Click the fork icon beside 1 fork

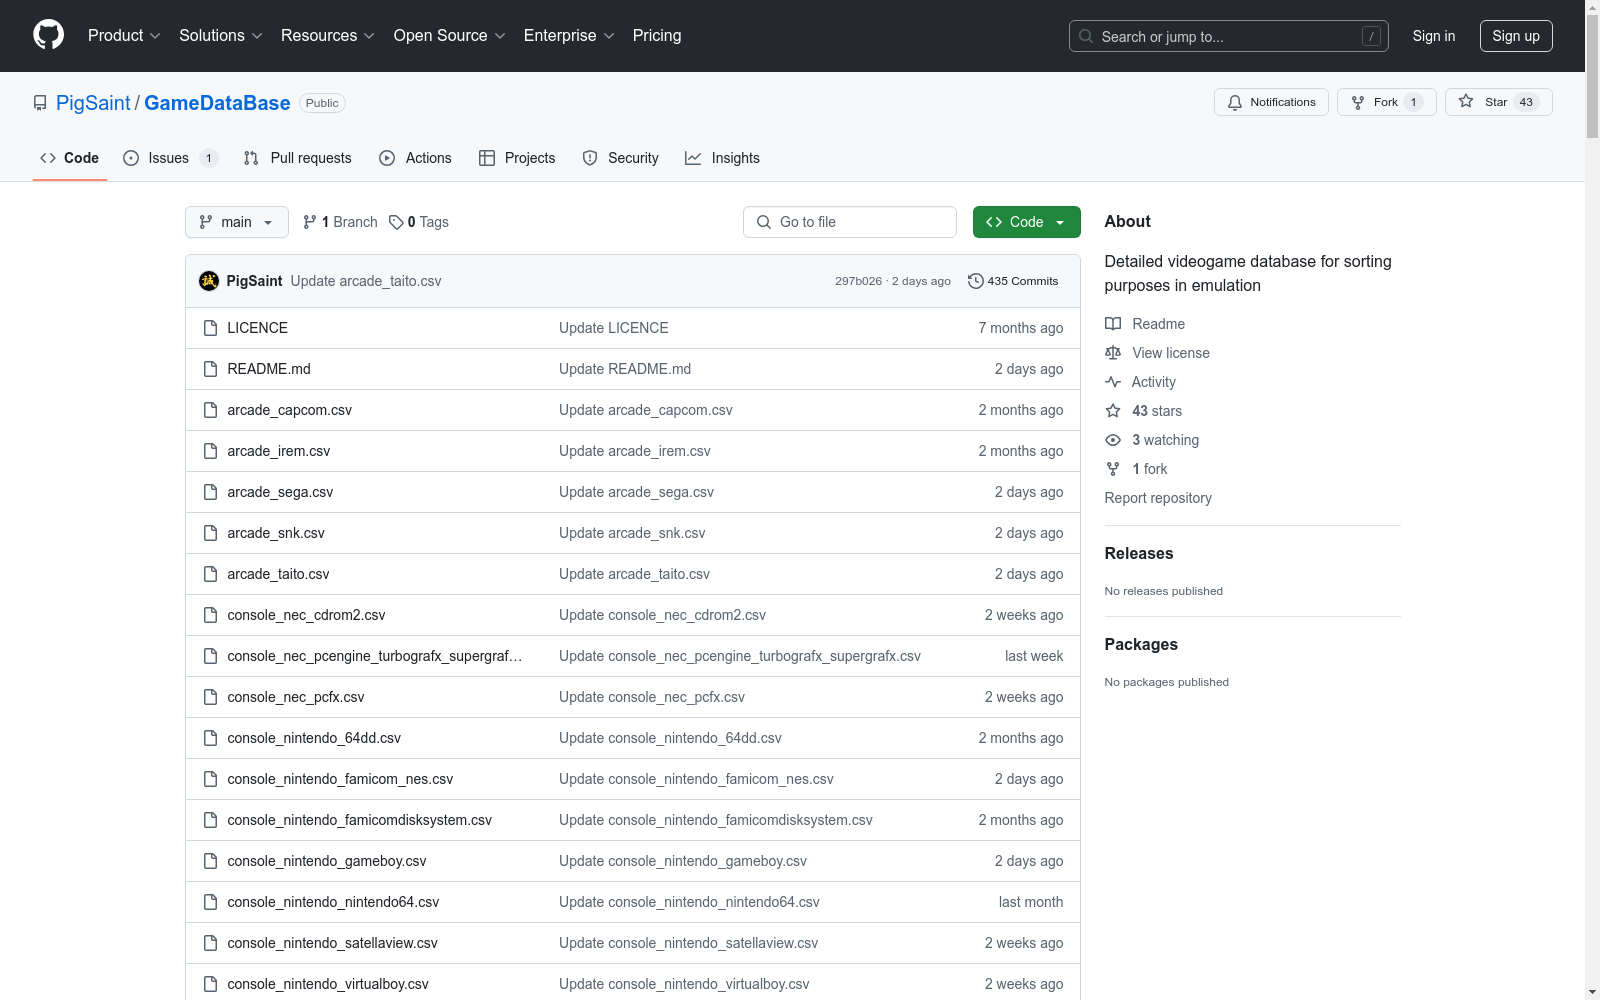coord(1113,469)
